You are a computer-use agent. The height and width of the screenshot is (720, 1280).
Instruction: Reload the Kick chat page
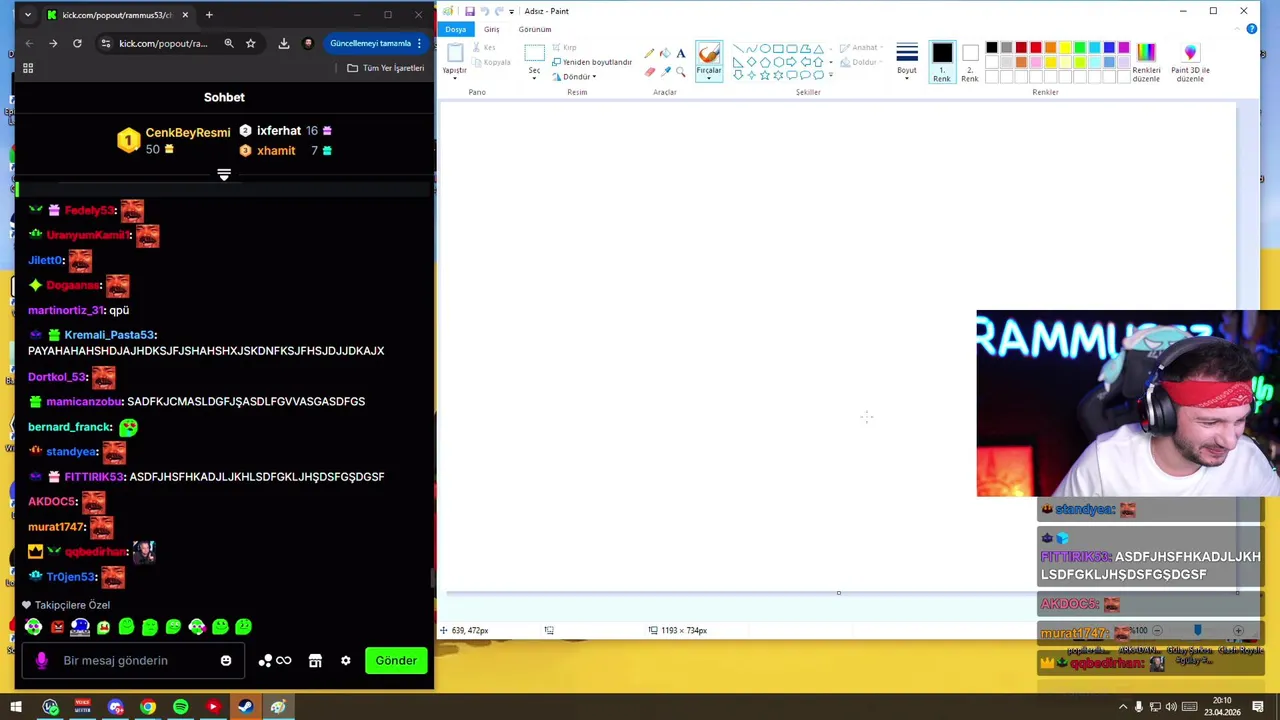pyautogui.click(x=77, y=43)
